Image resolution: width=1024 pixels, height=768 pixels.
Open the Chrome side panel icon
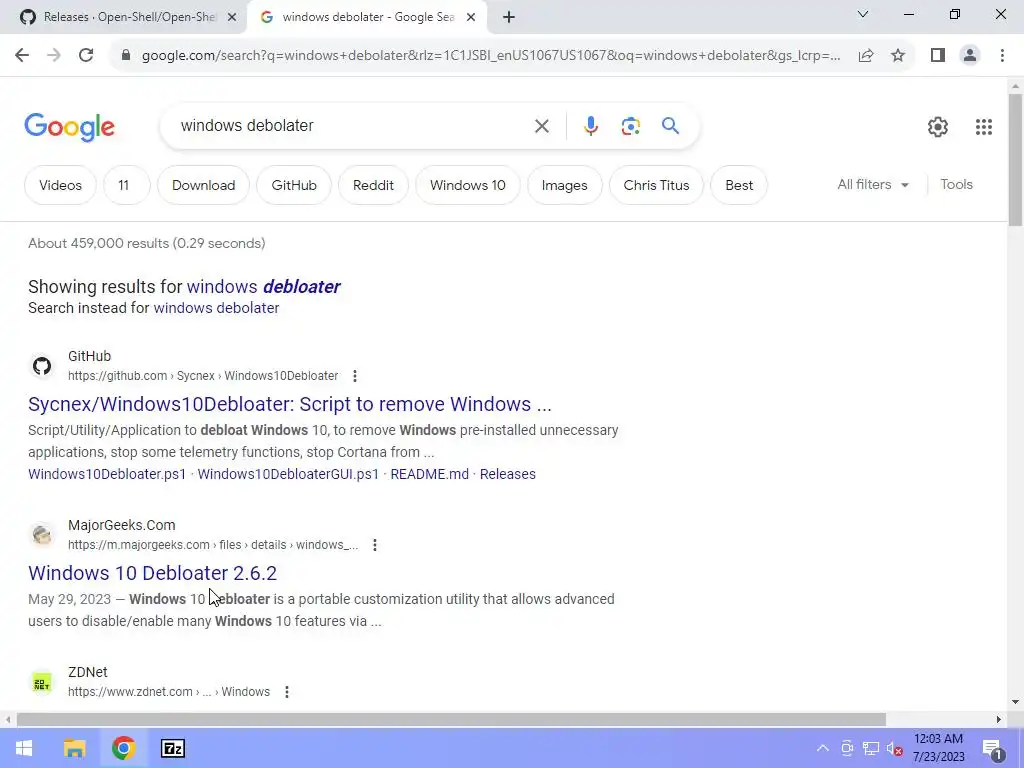point(938,56)
